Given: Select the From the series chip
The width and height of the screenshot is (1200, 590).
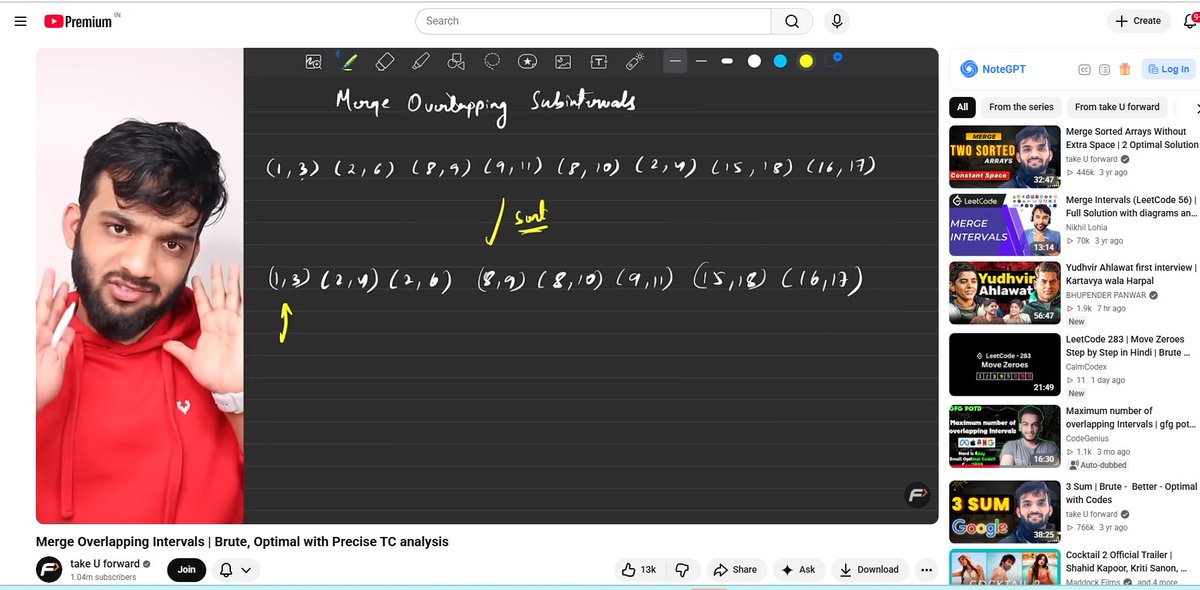Looking at the screenshot, I should tap(1021, 107).
